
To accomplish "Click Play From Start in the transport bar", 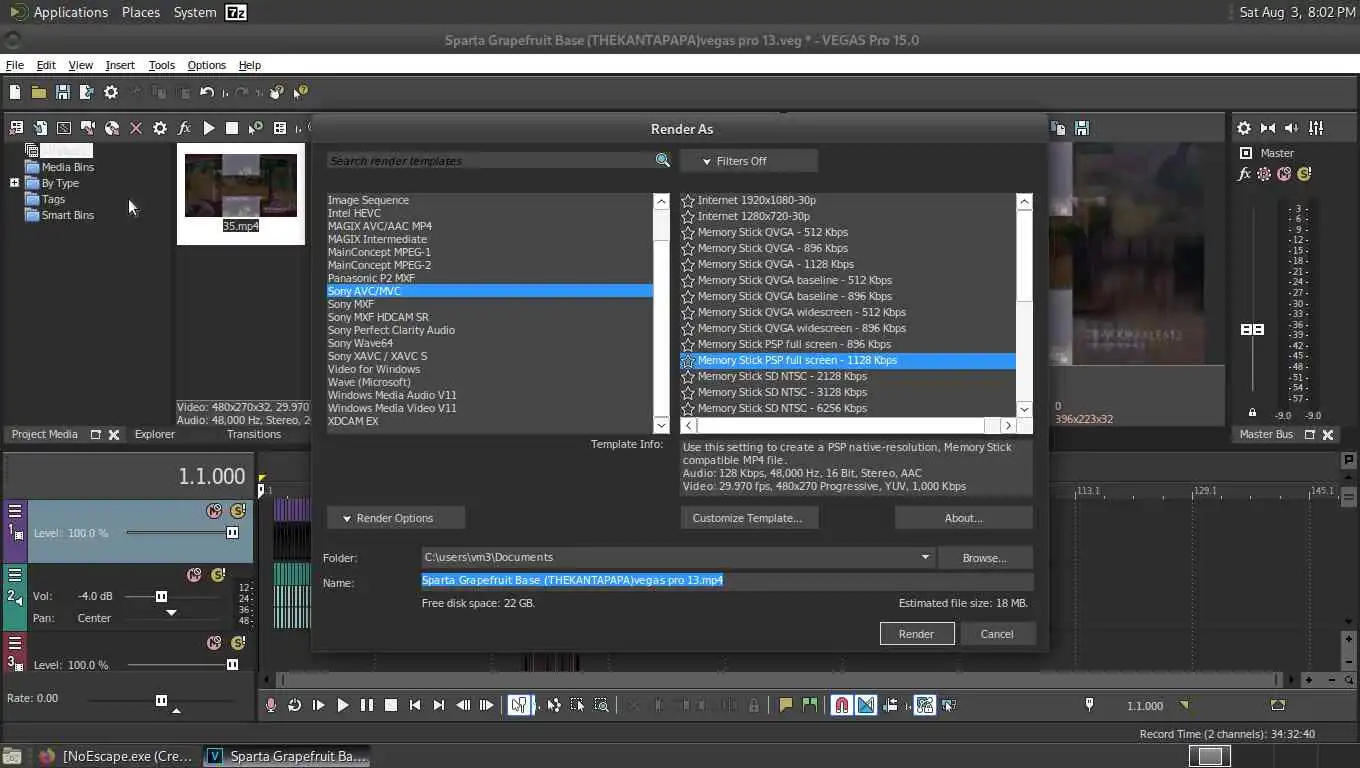I will 318,705.
